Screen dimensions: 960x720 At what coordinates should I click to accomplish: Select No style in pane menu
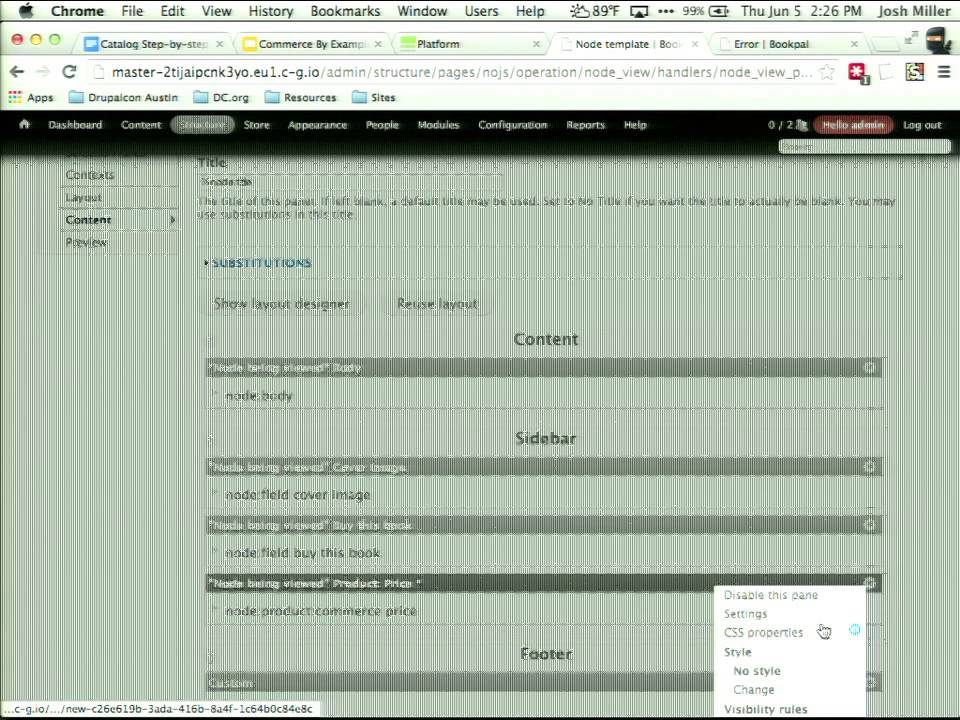coord(757,671)
